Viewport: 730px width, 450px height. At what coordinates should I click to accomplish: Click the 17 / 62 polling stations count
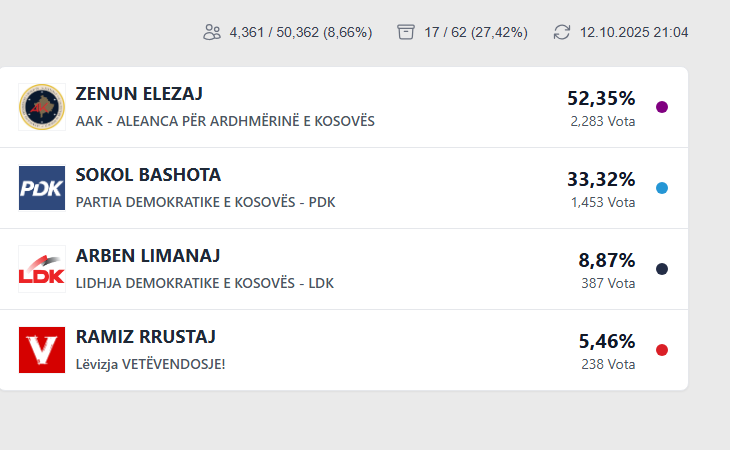(x=475, y=32)
